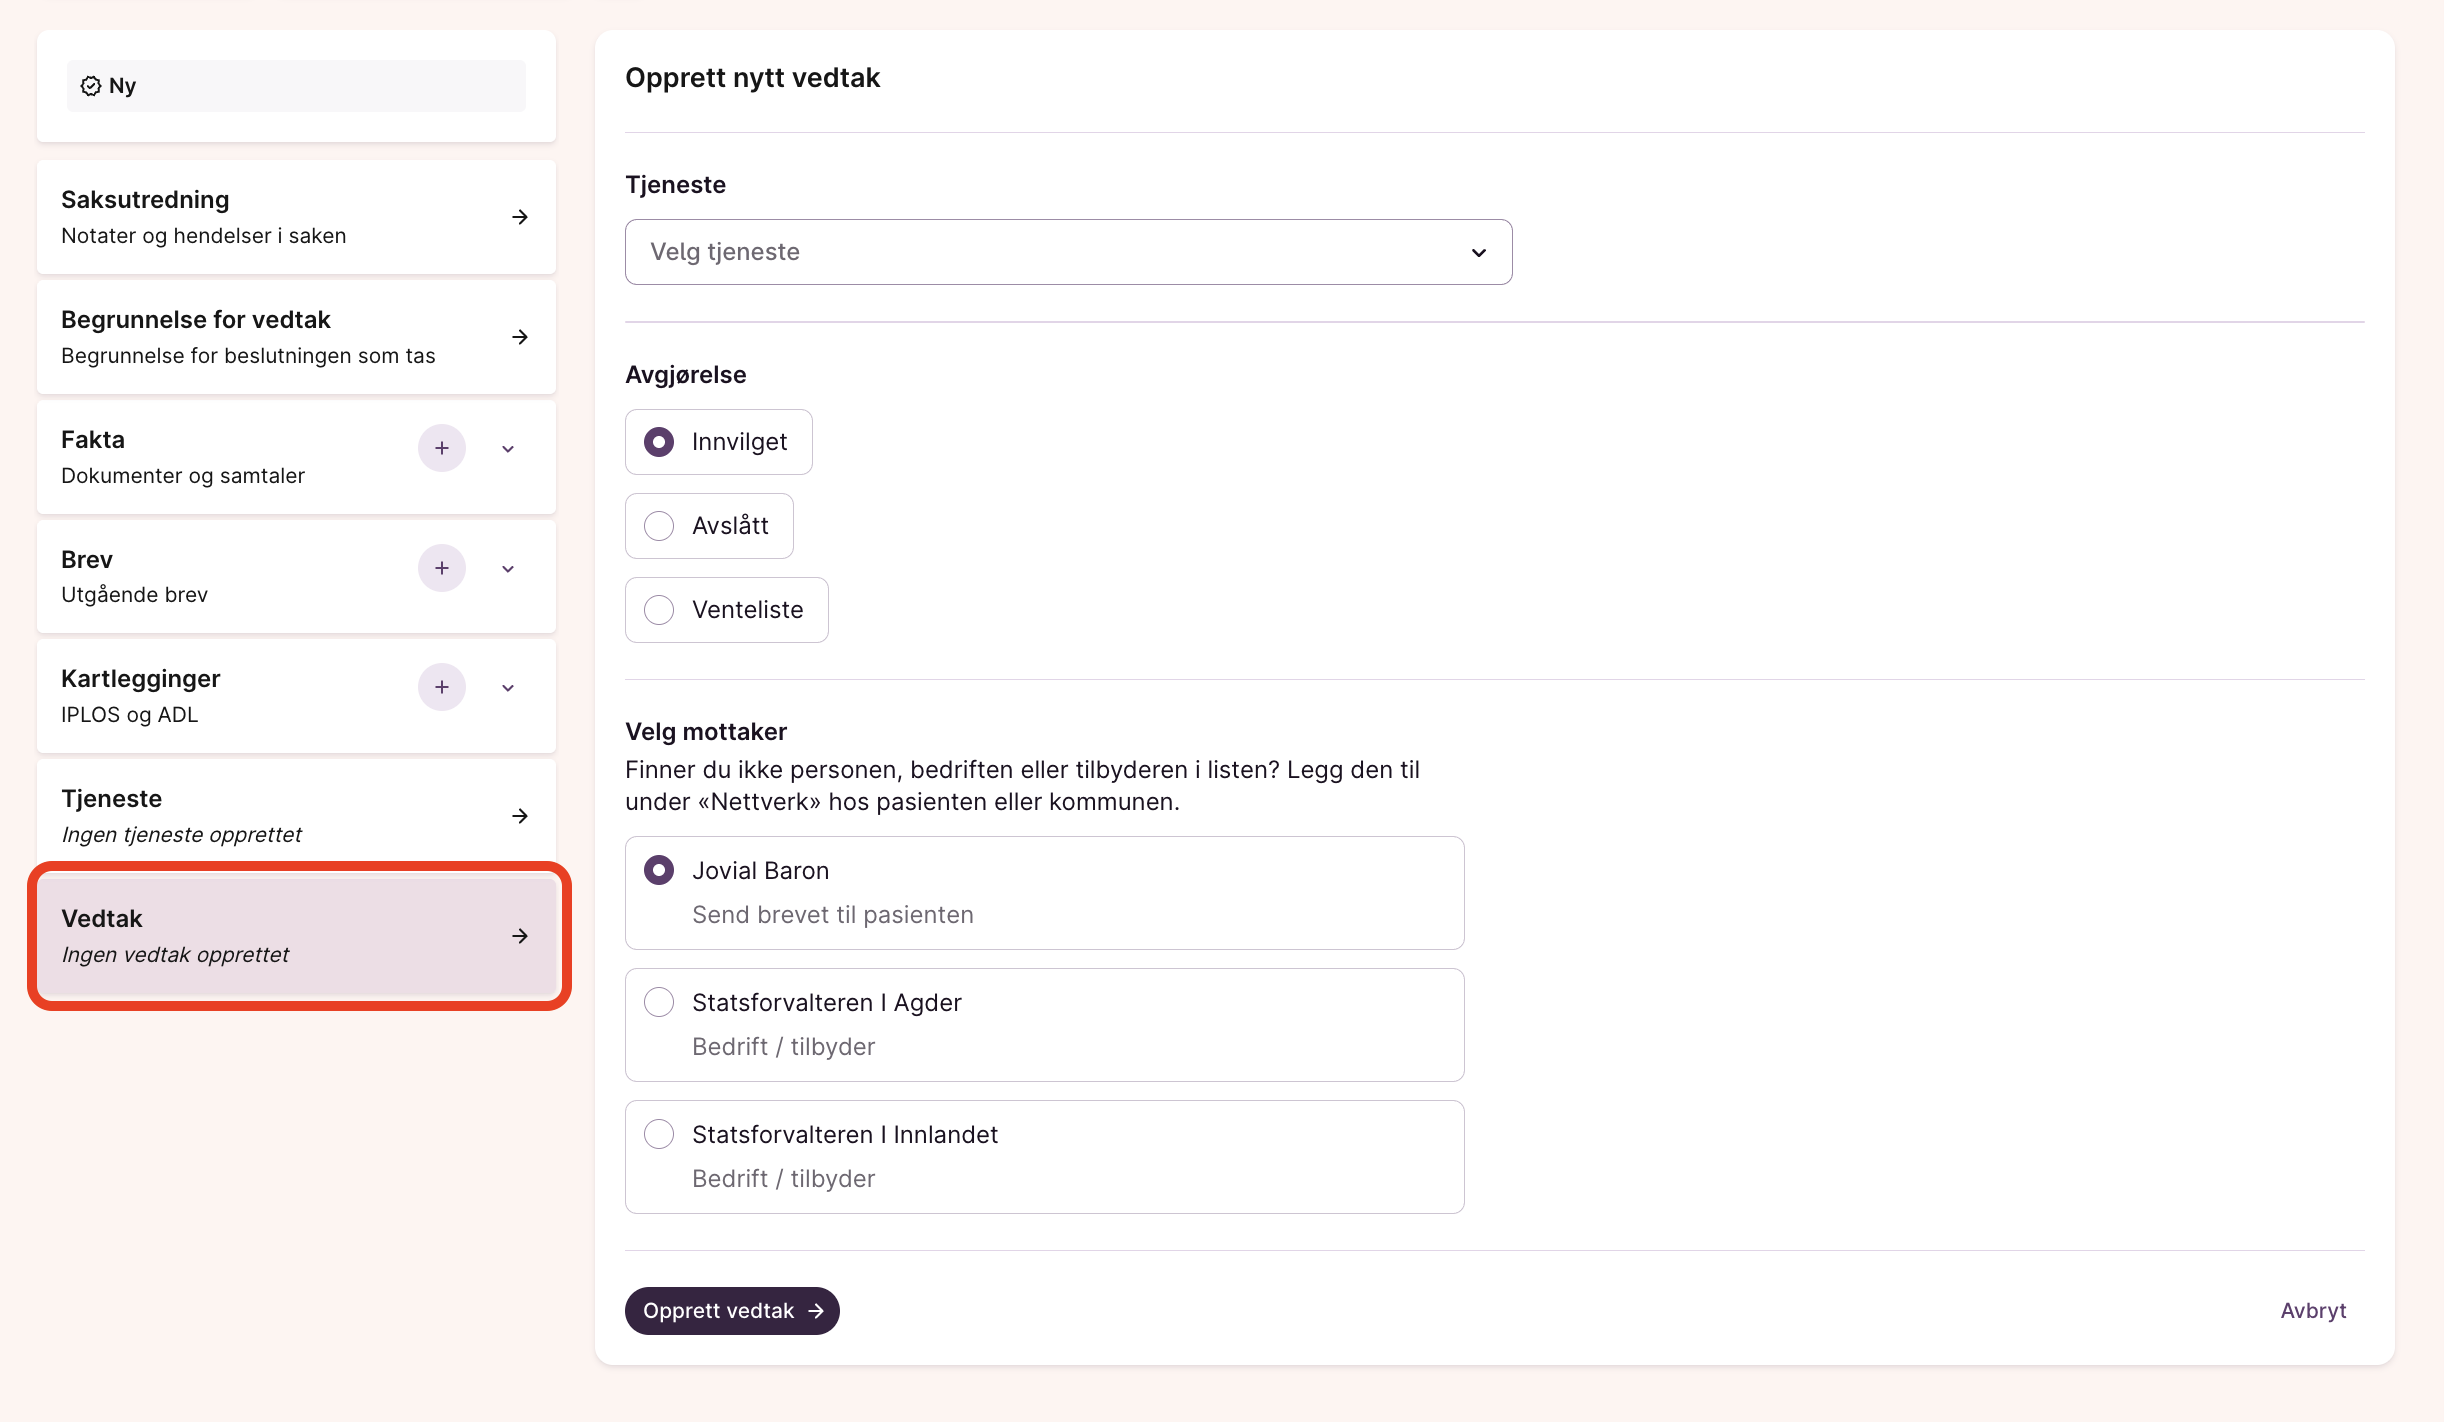This screenshot has height=1422, width=2444.
Task: Open the Velg tjeneste dropdown
Action: 1067,252
